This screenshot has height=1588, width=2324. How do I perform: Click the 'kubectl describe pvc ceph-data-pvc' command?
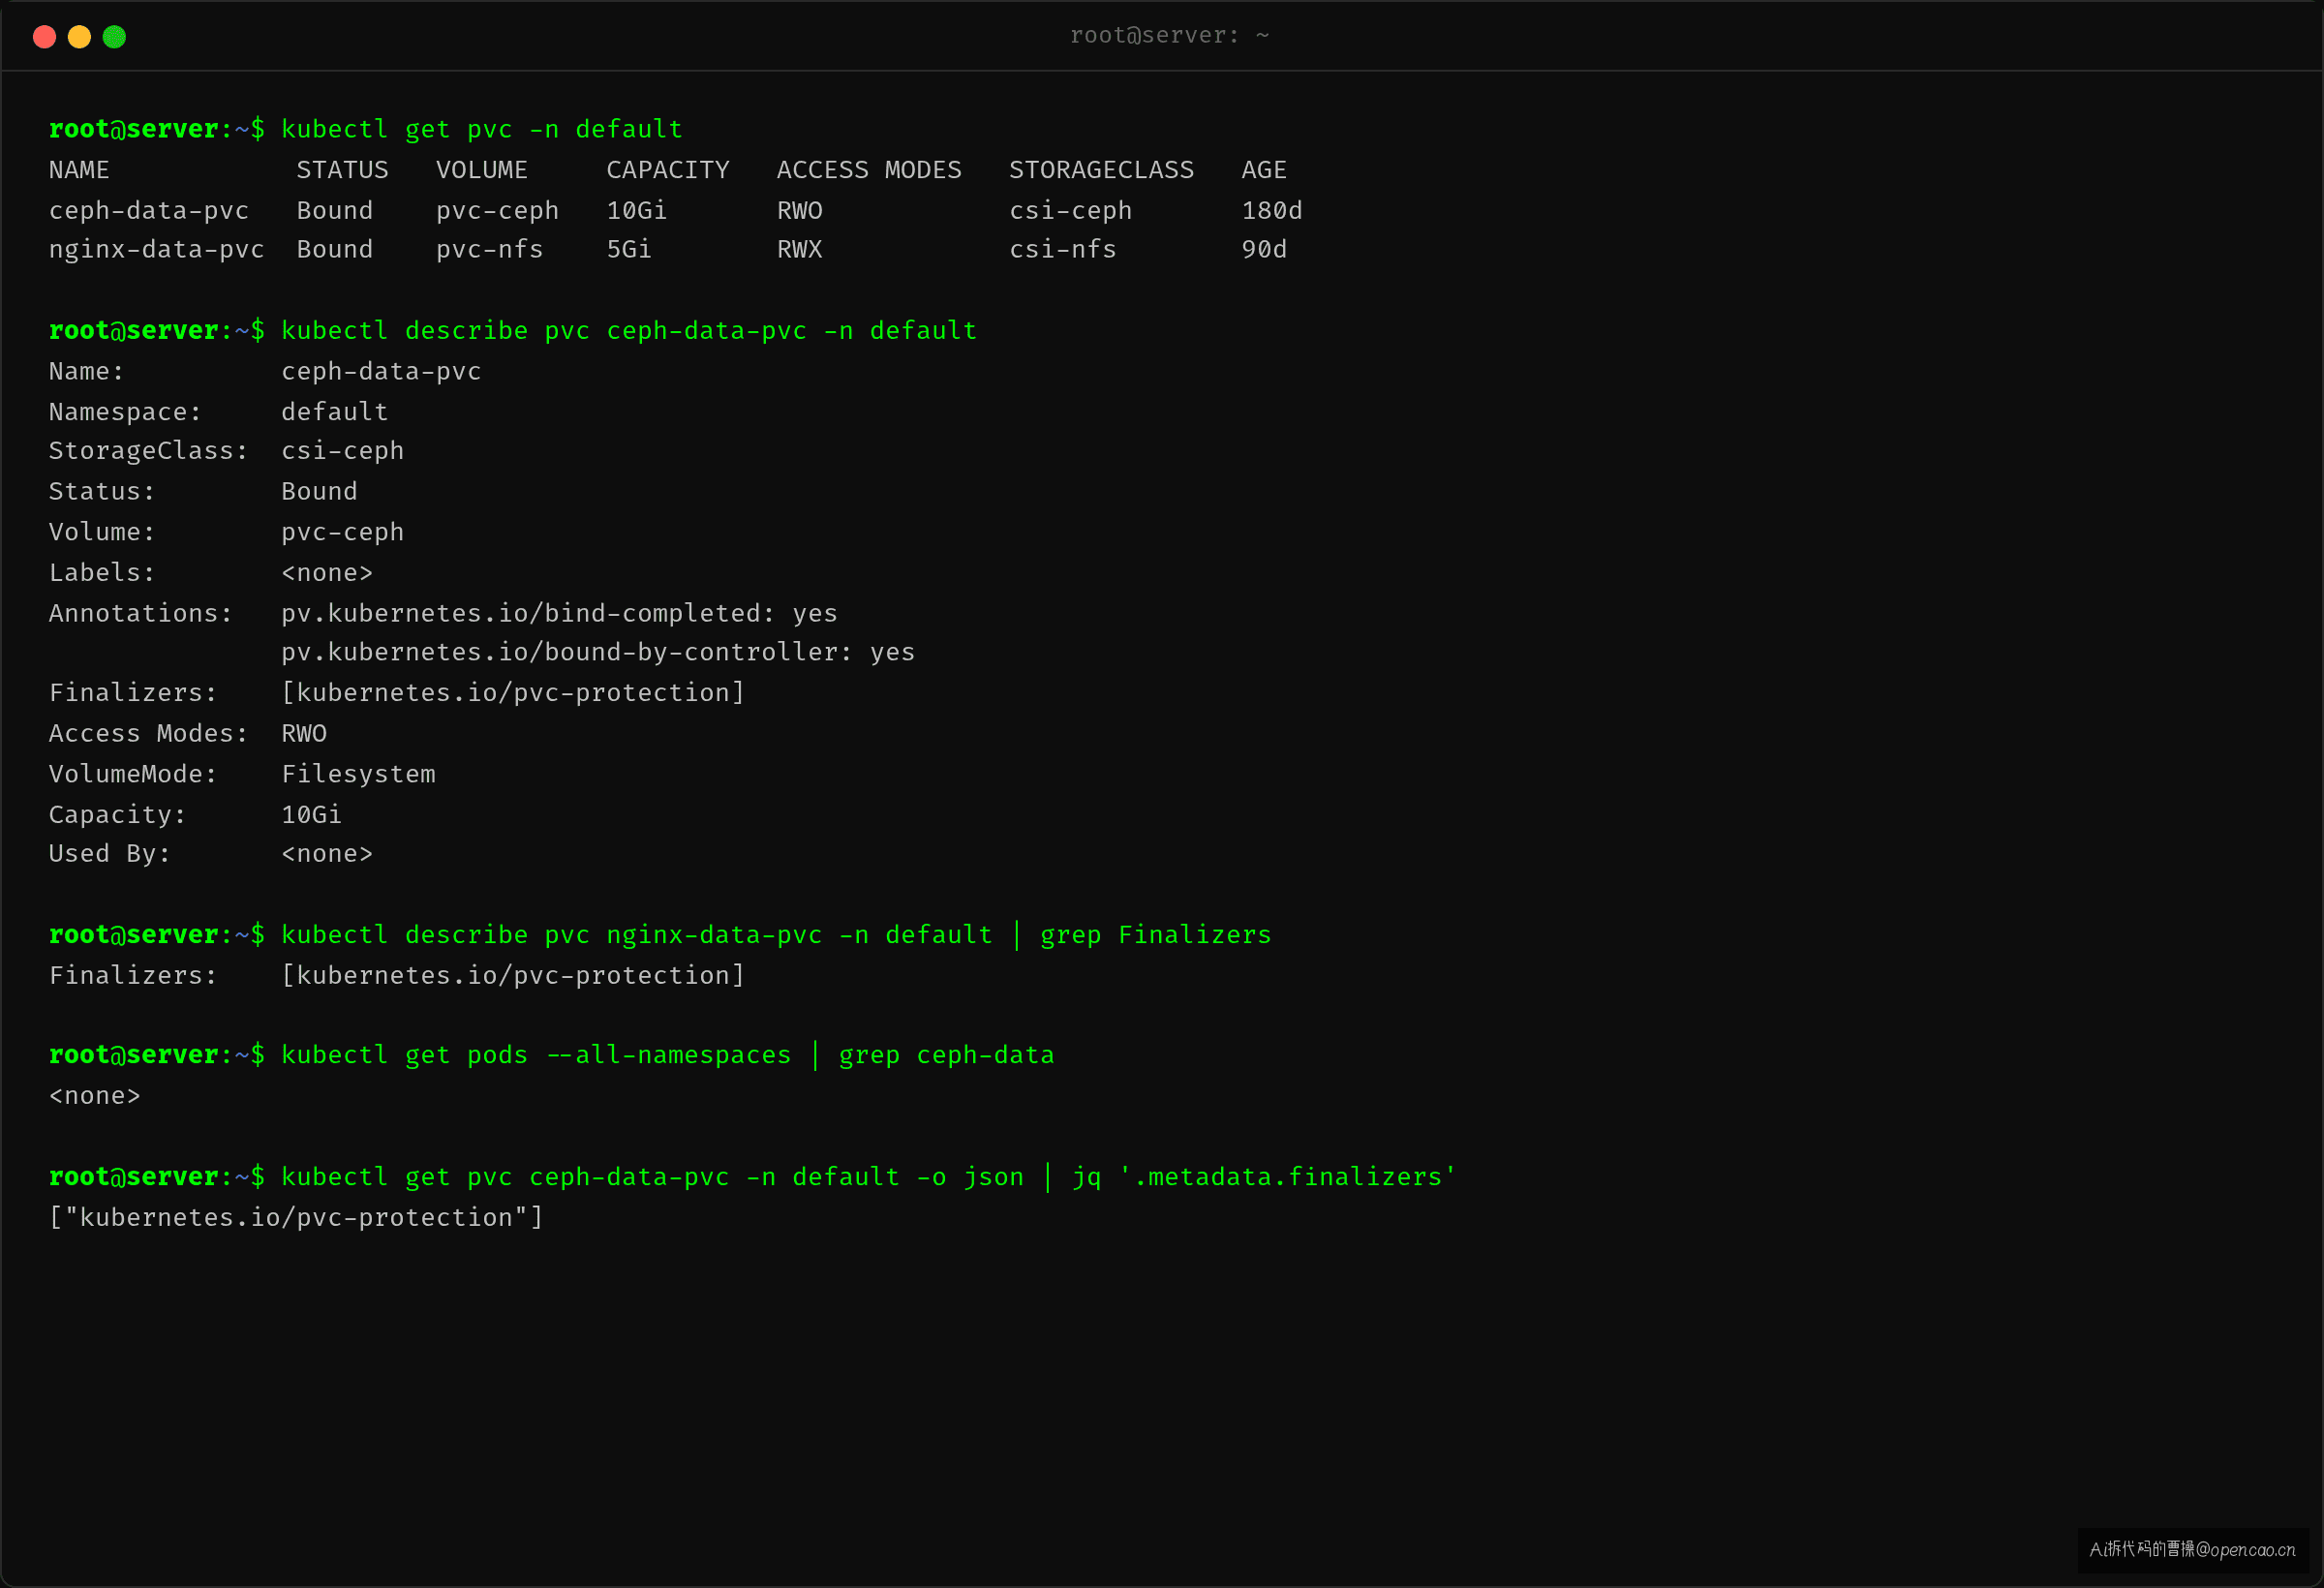coord(629,331)
